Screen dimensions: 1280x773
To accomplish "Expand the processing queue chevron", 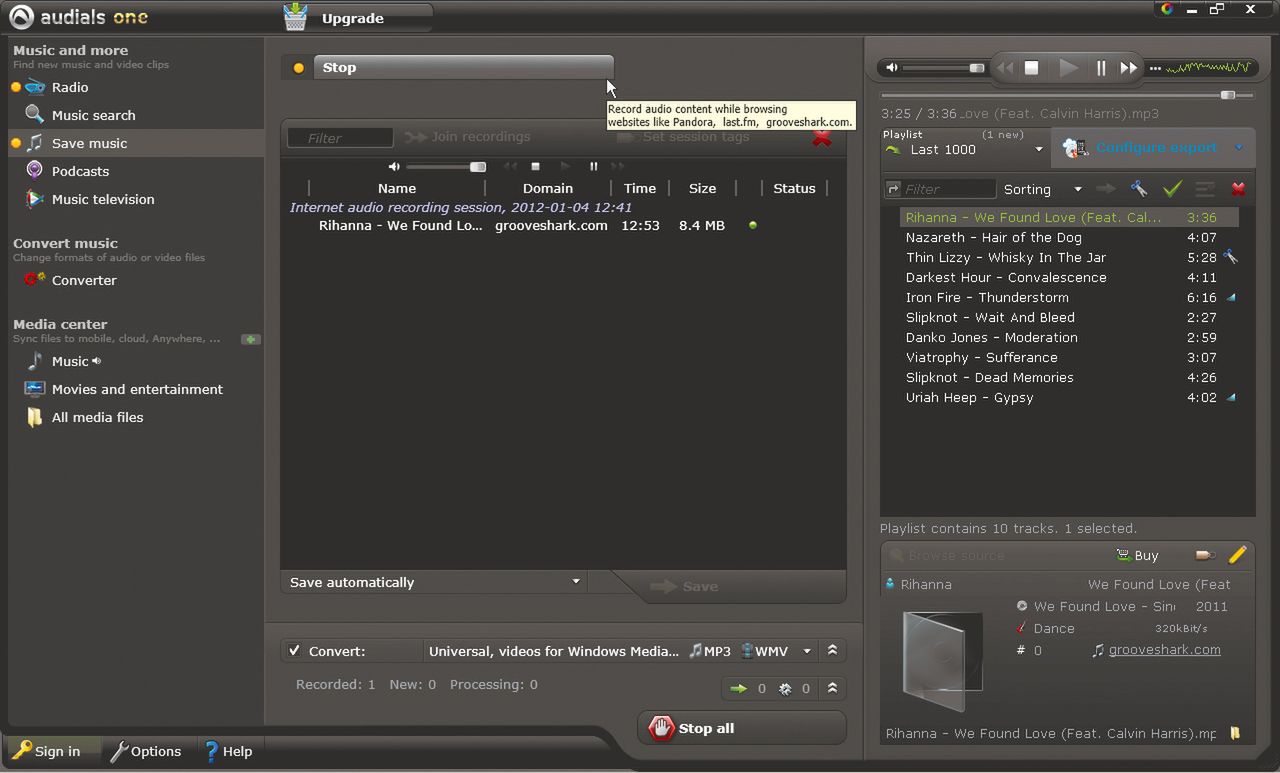I will (832, 688).
